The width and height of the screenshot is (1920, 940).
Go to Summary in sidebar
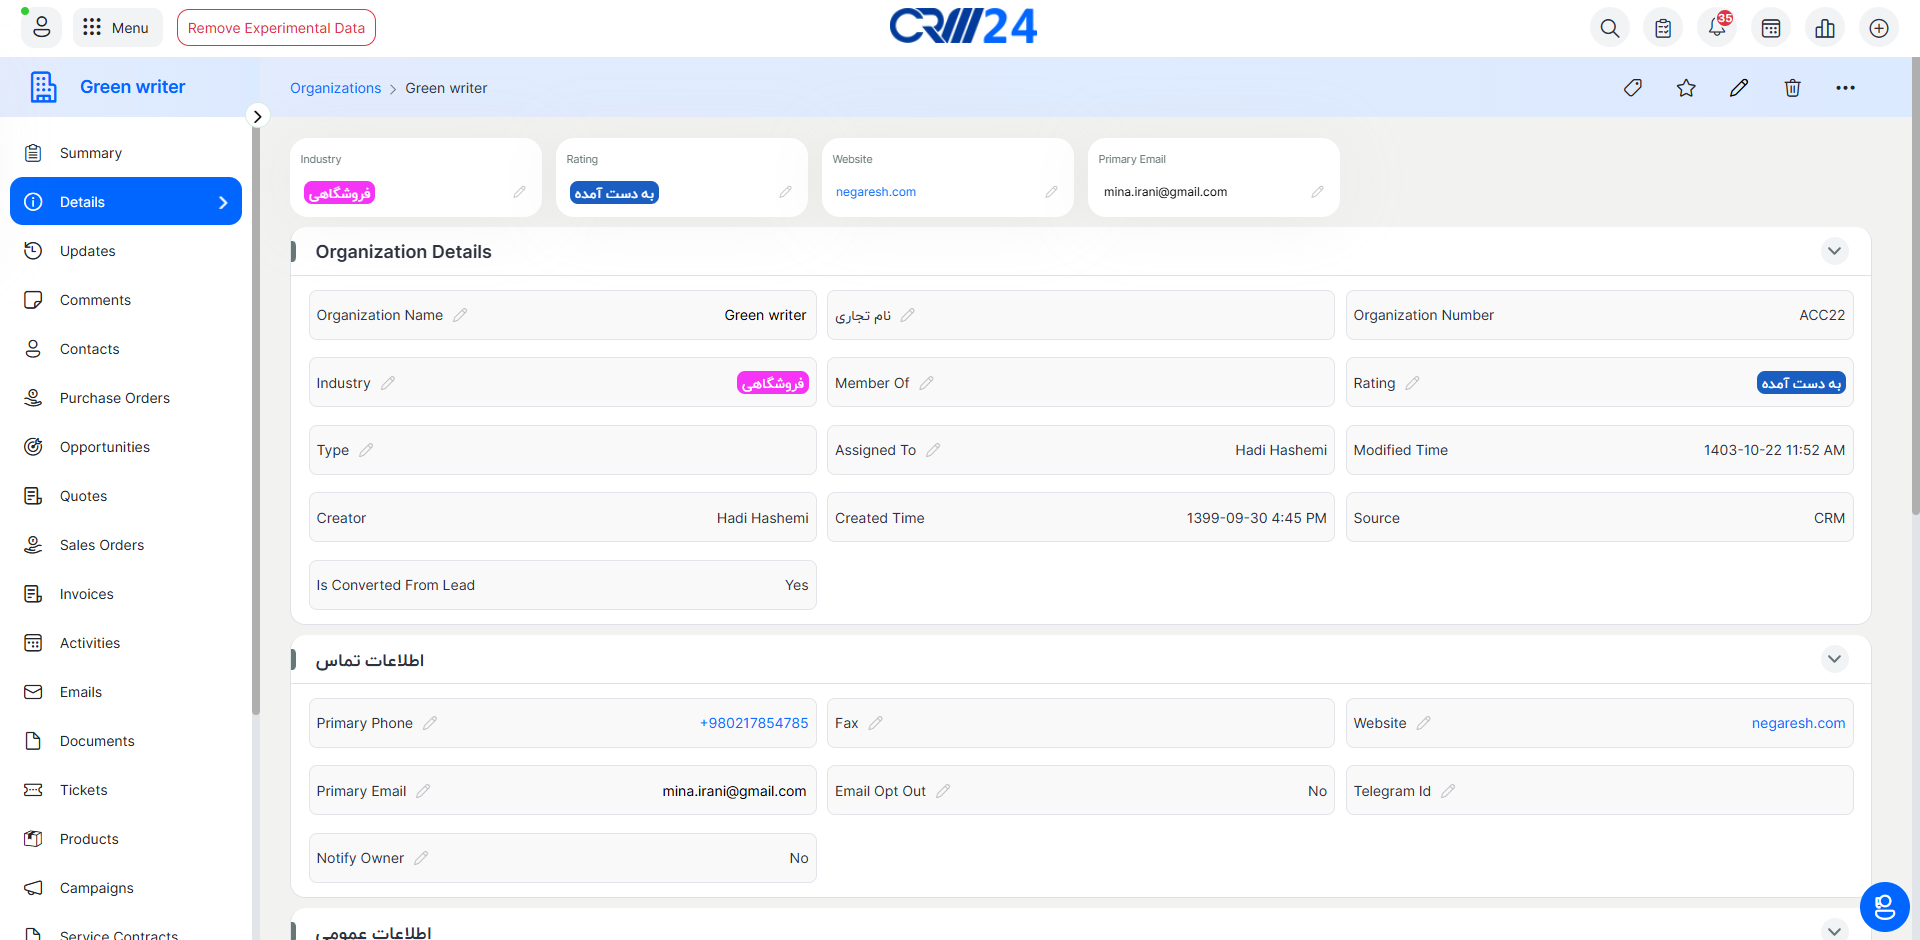(91, 153)
